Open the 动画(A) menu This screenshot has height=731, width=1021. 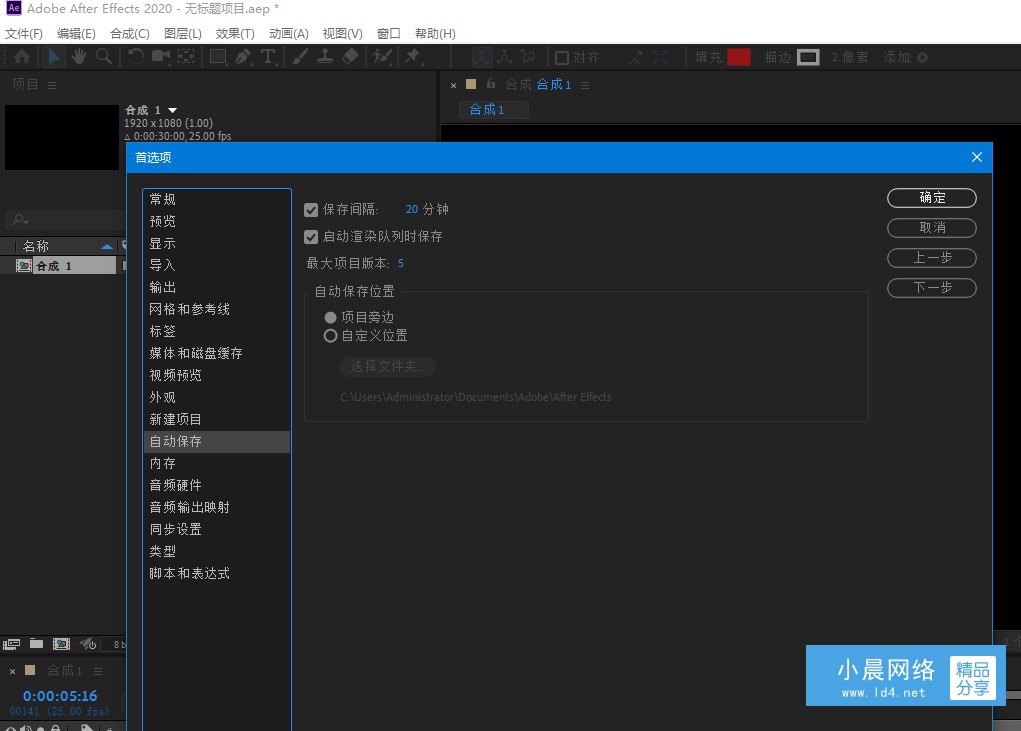[288, 34]
